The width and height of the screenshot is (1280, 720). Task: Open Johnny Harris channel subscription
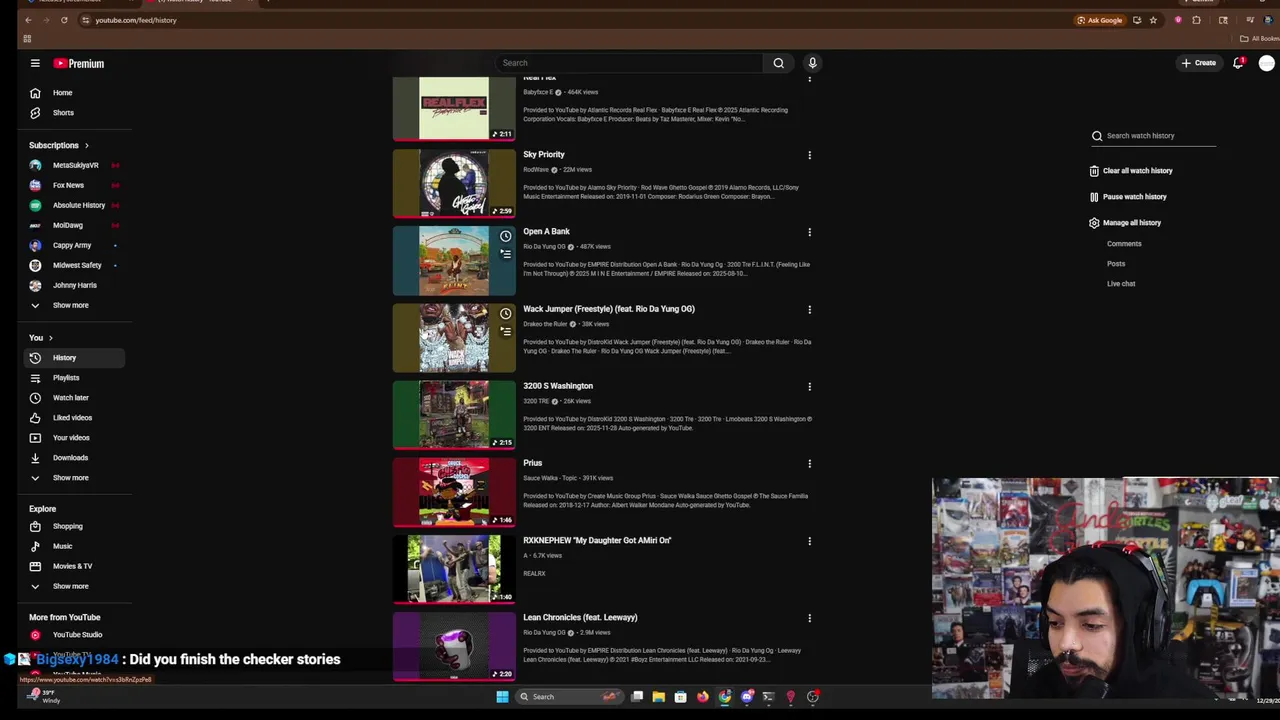tap(75, 285)
